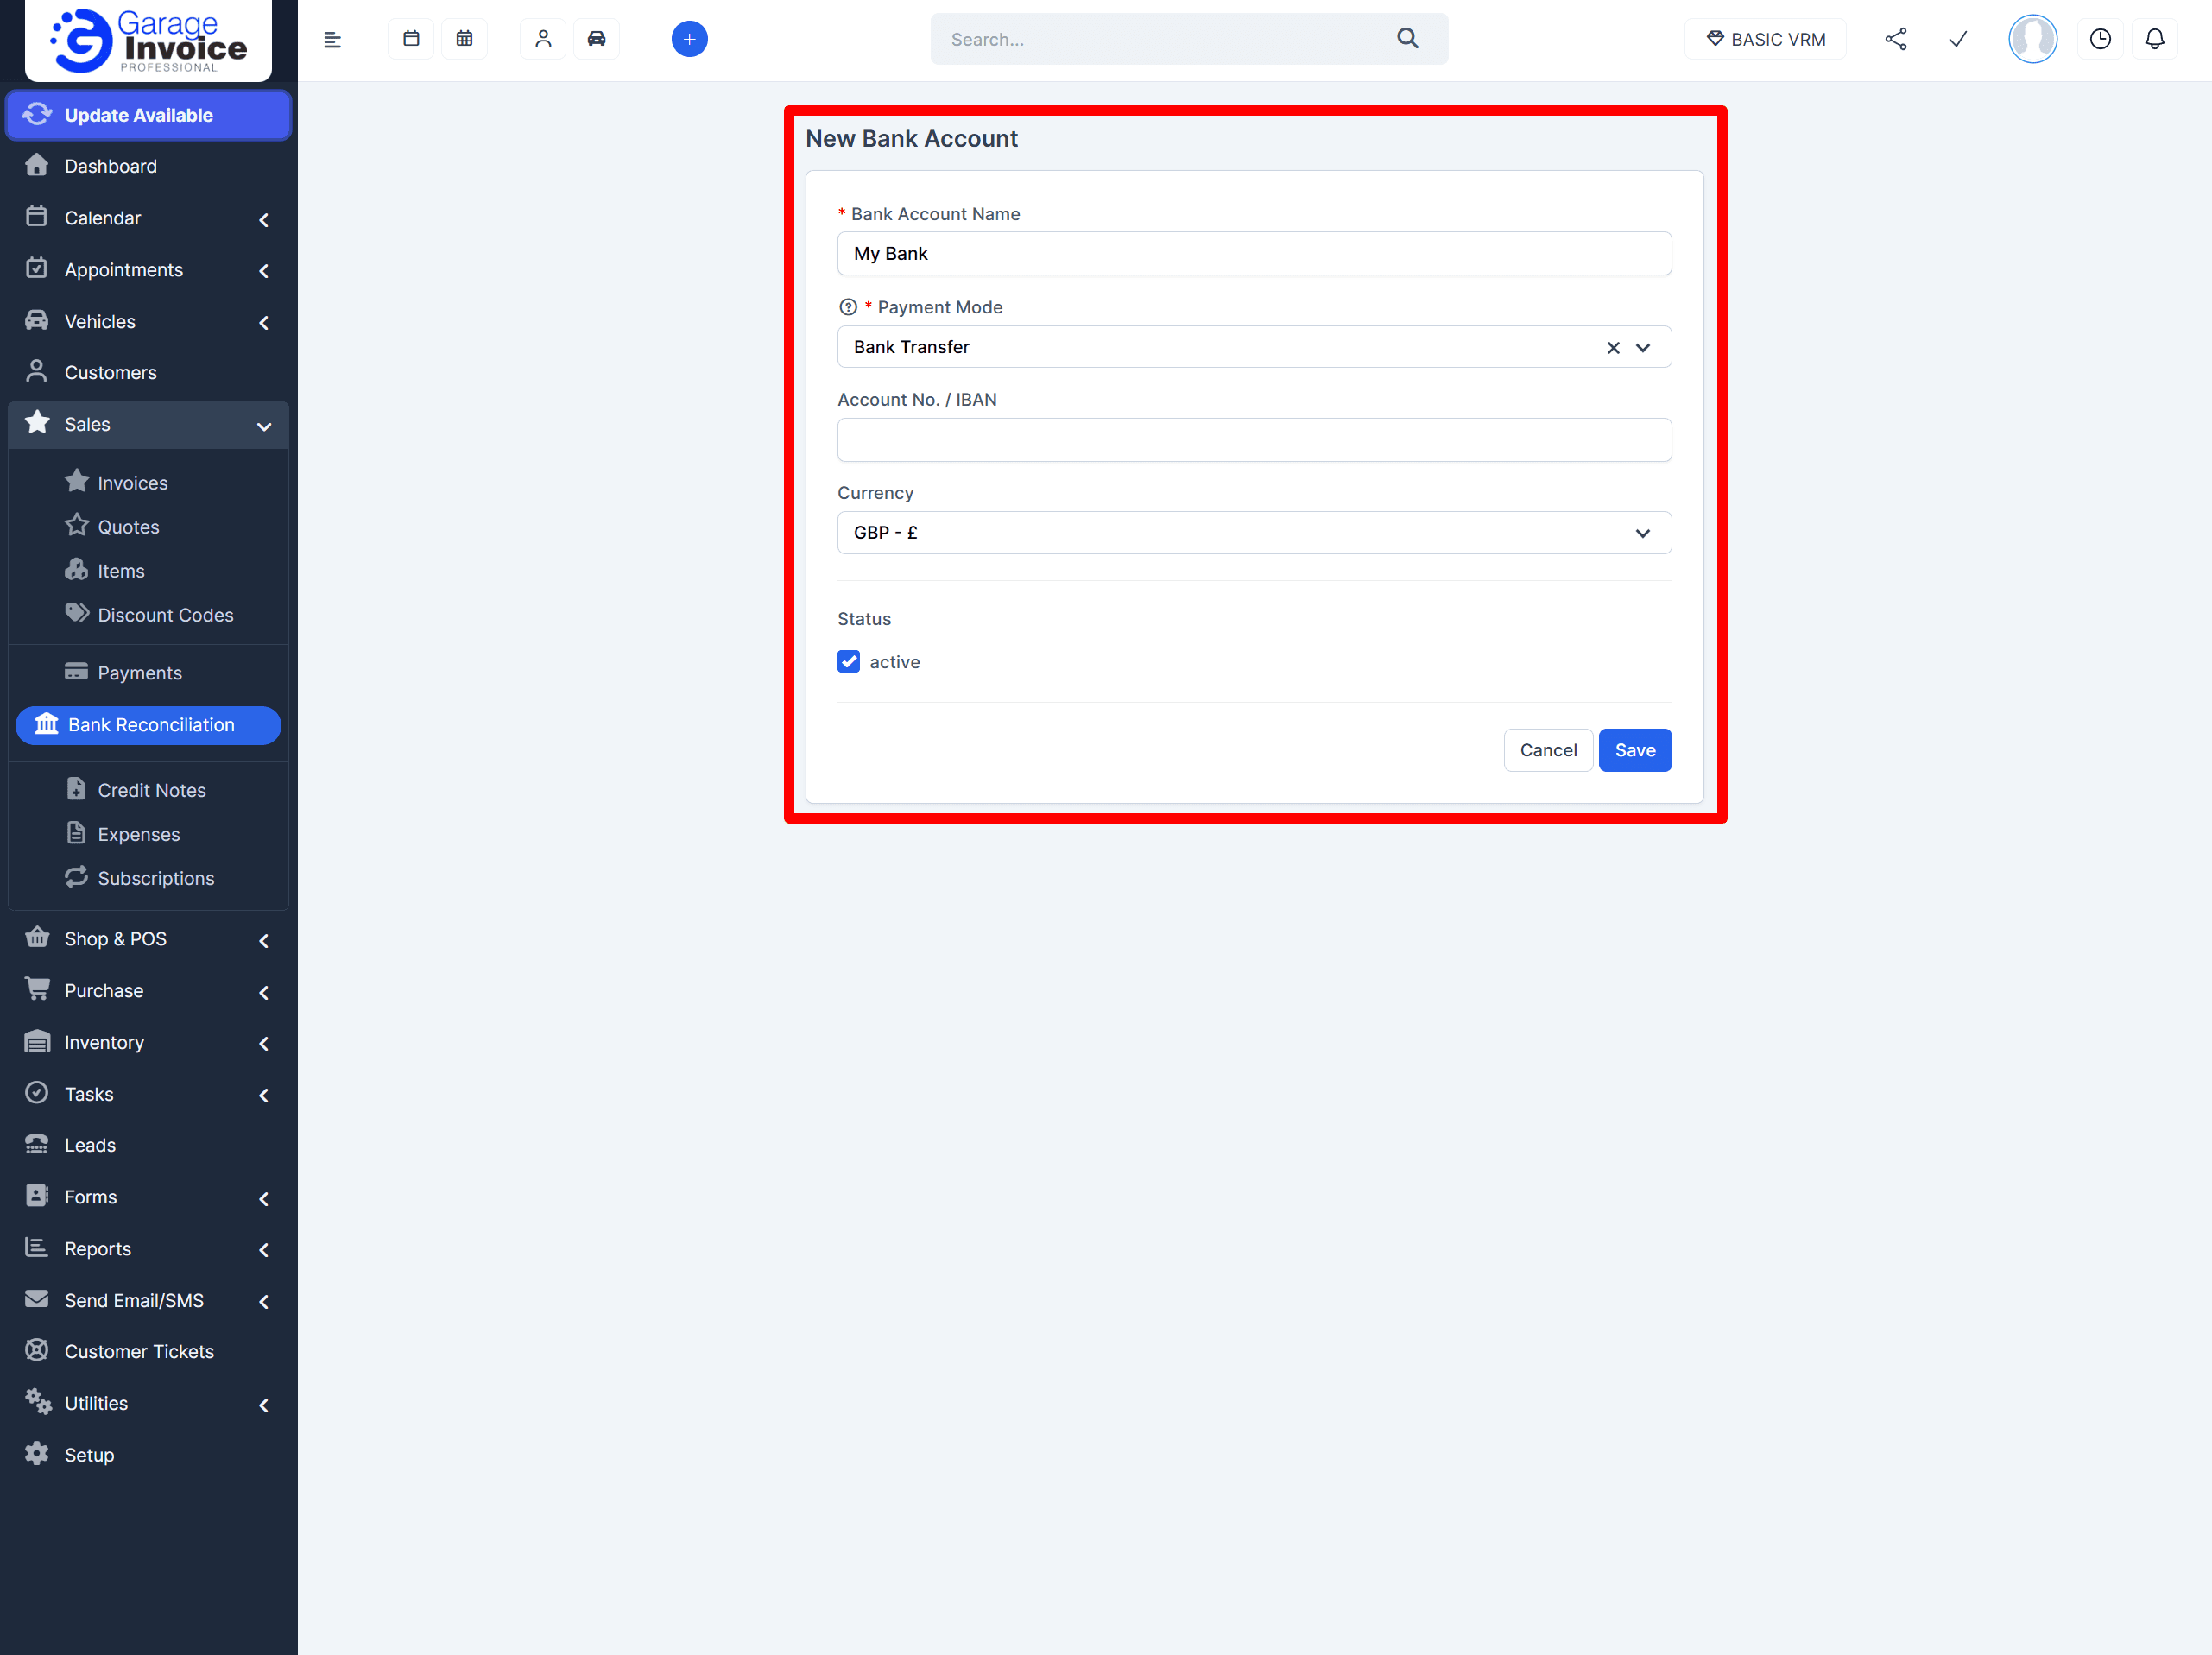Click the Update Available banner
Screen dimensions: 2212x1655
pos(148,115)
